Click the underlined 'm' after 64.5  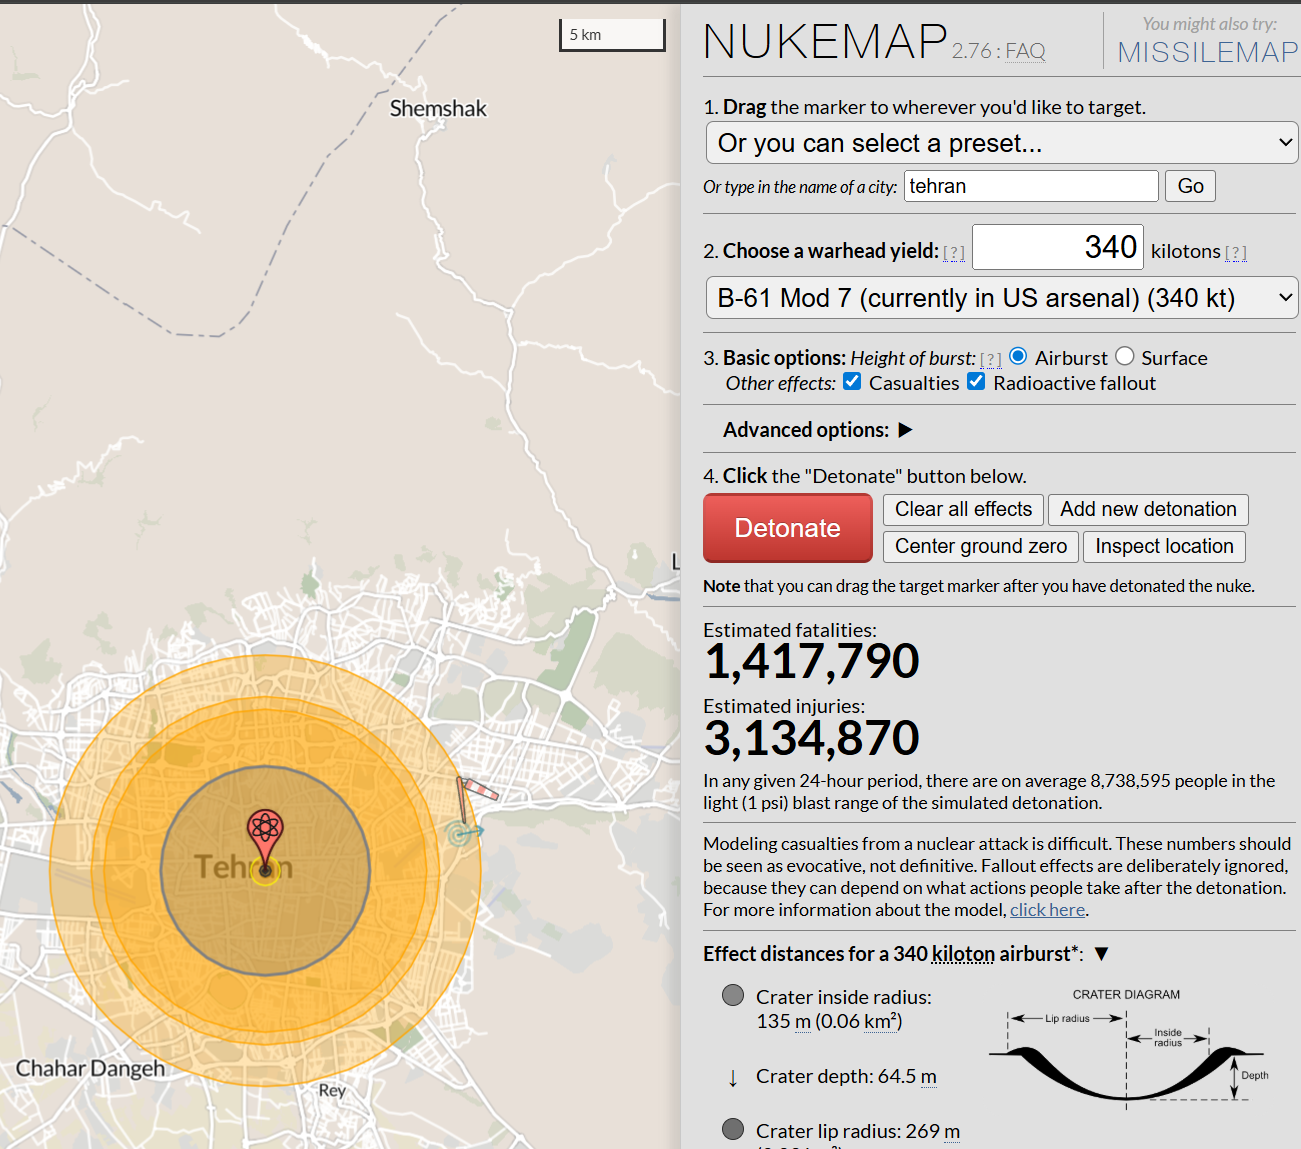(x=929, y=1077)
